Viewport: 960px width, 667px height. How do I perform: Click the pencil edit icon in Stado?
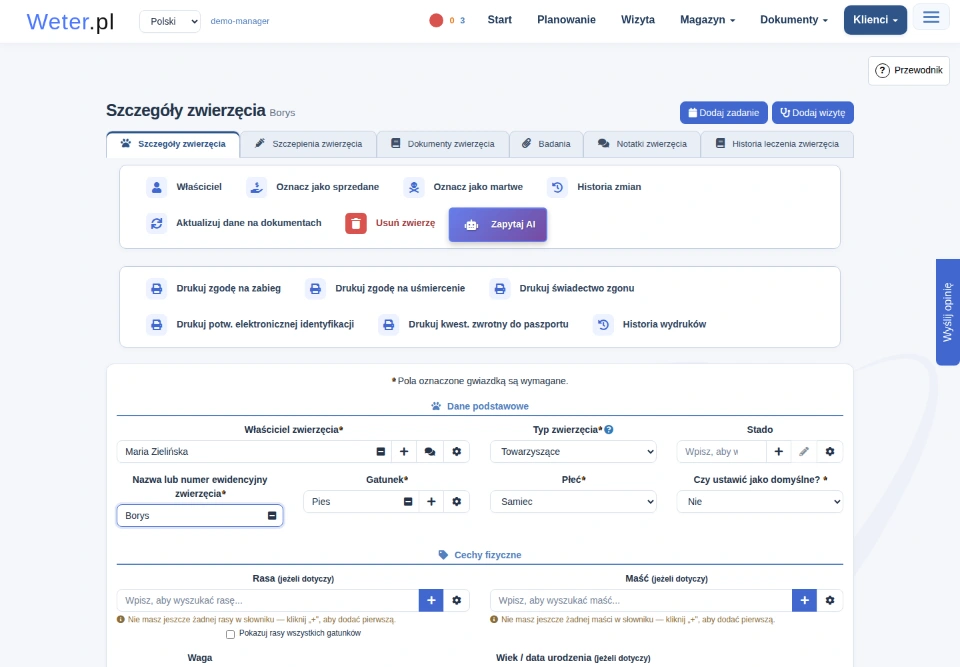(x=804, y=452)
